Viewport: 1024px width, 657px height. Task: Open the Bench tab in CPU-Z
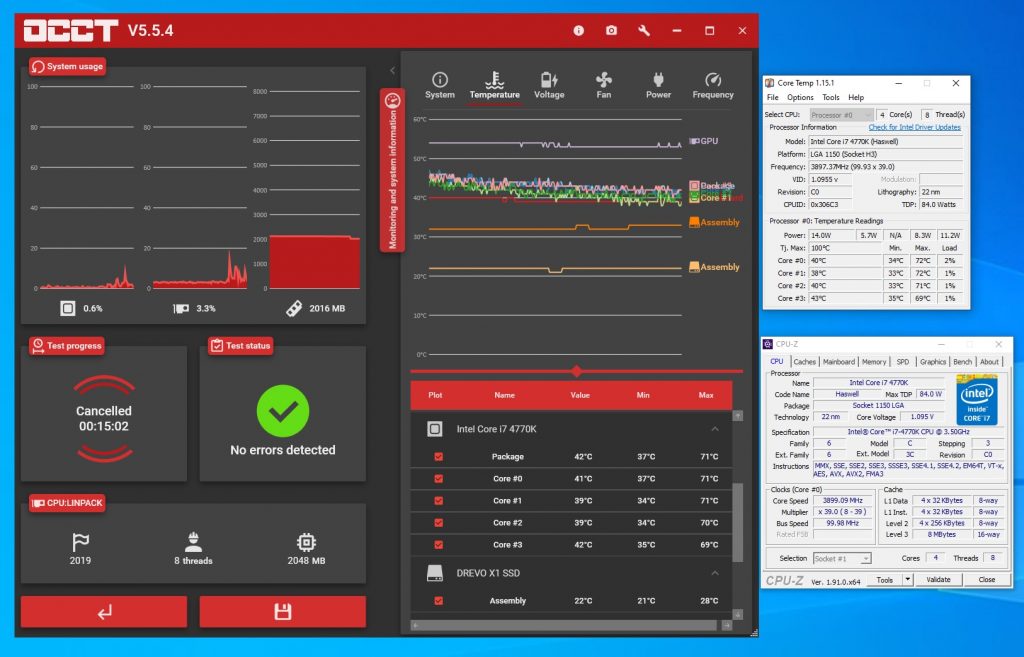962,362
